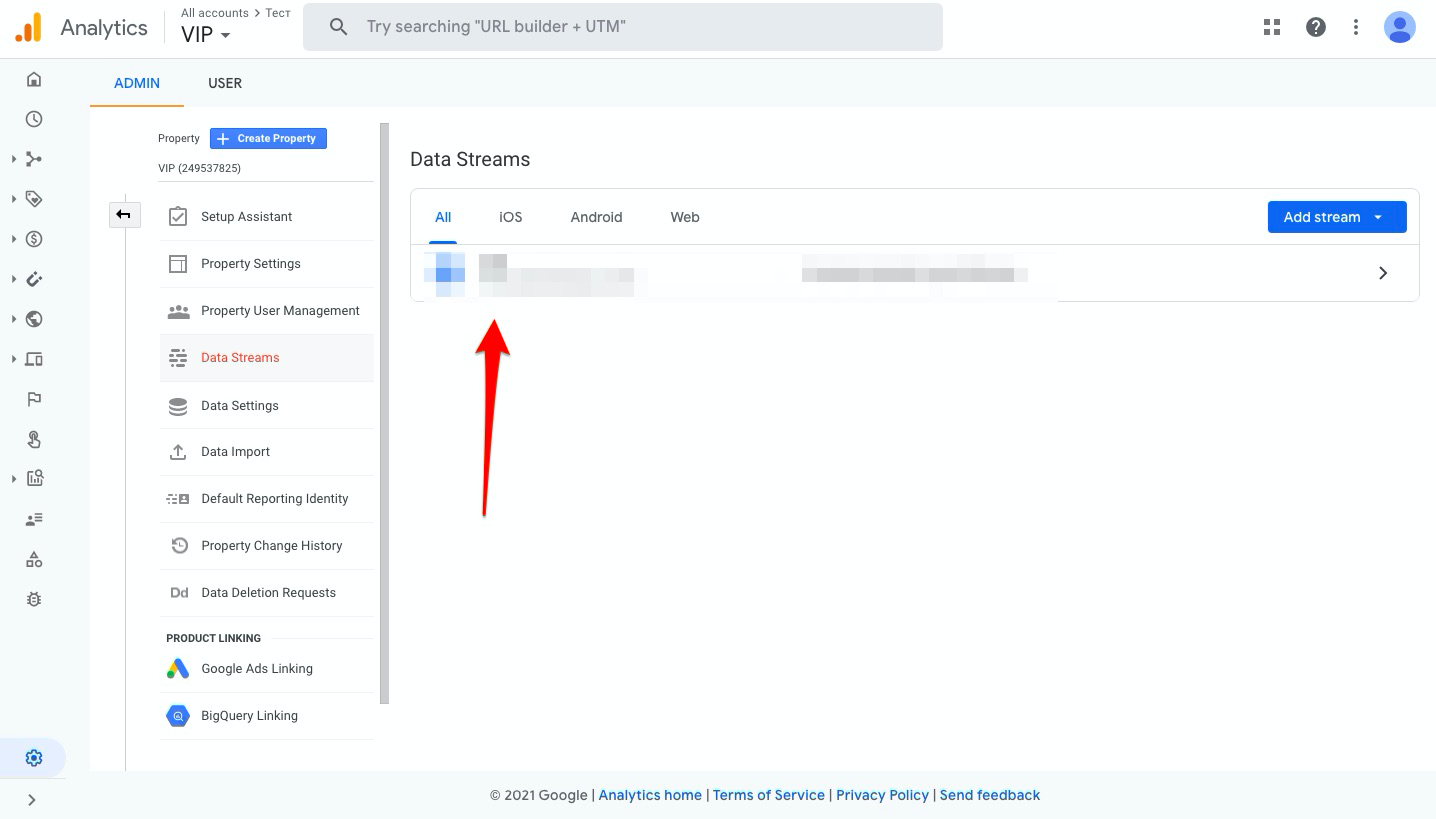
Task: Expand the Retention section arrow
Action: pyautogui.click(x=14, y=279)
